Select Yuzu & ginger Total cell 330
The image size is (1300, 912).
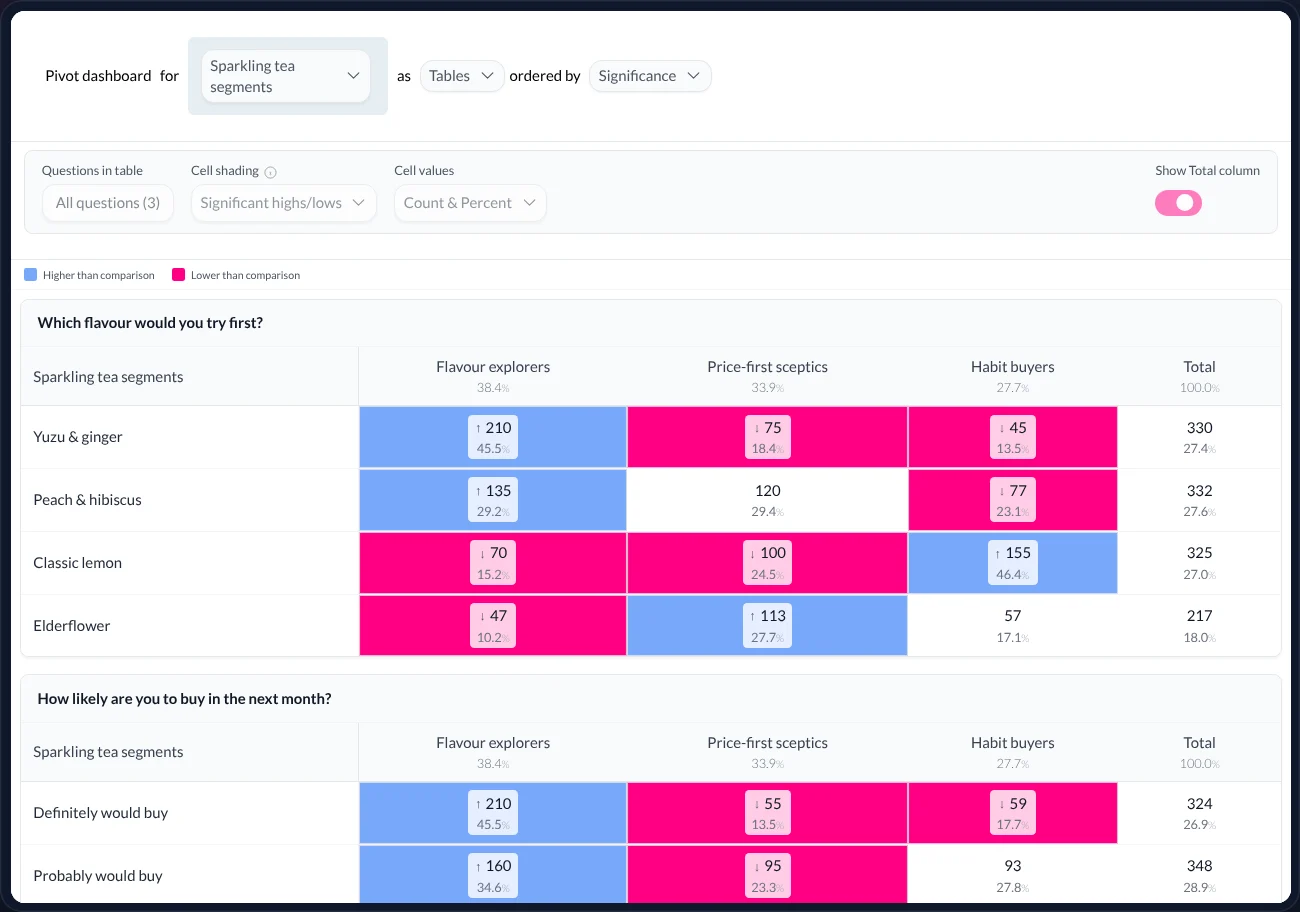[1199, 437]
